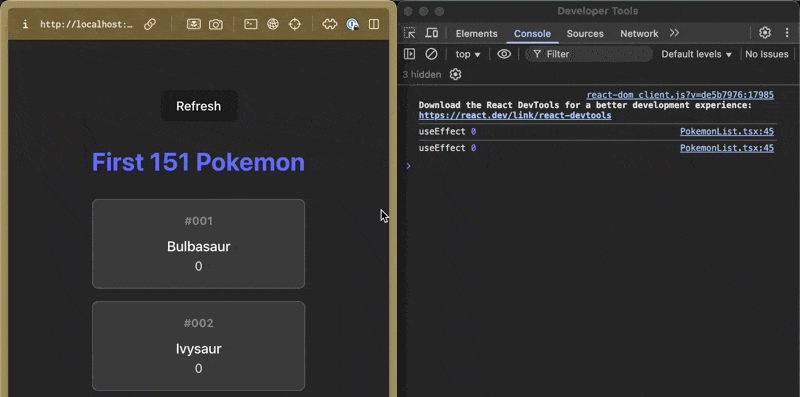800x397 pixels.
Task: Take a screenshot with the camera icon
Action: click(216, 24)
